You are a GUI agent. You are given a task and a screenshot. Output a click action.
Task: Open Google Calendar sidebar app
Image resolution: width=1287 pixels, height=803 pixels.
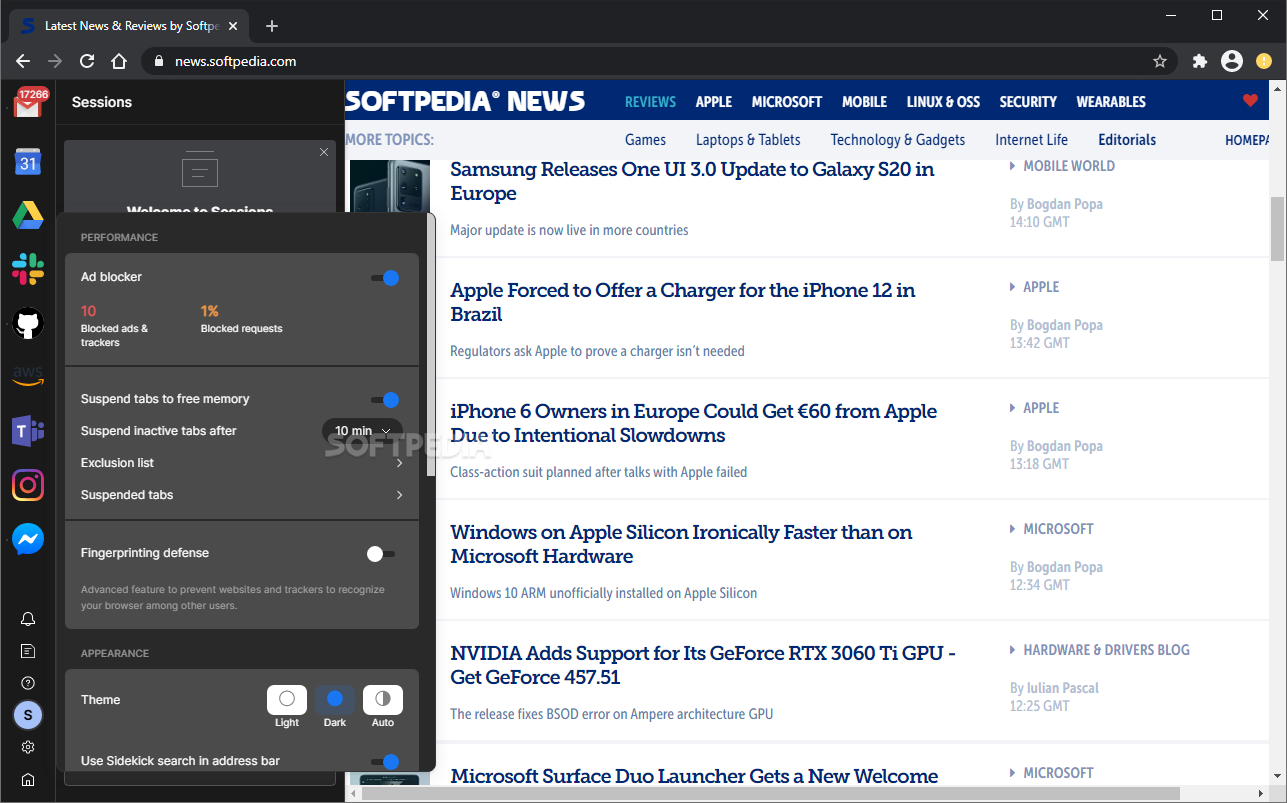(x=28, y=162)
